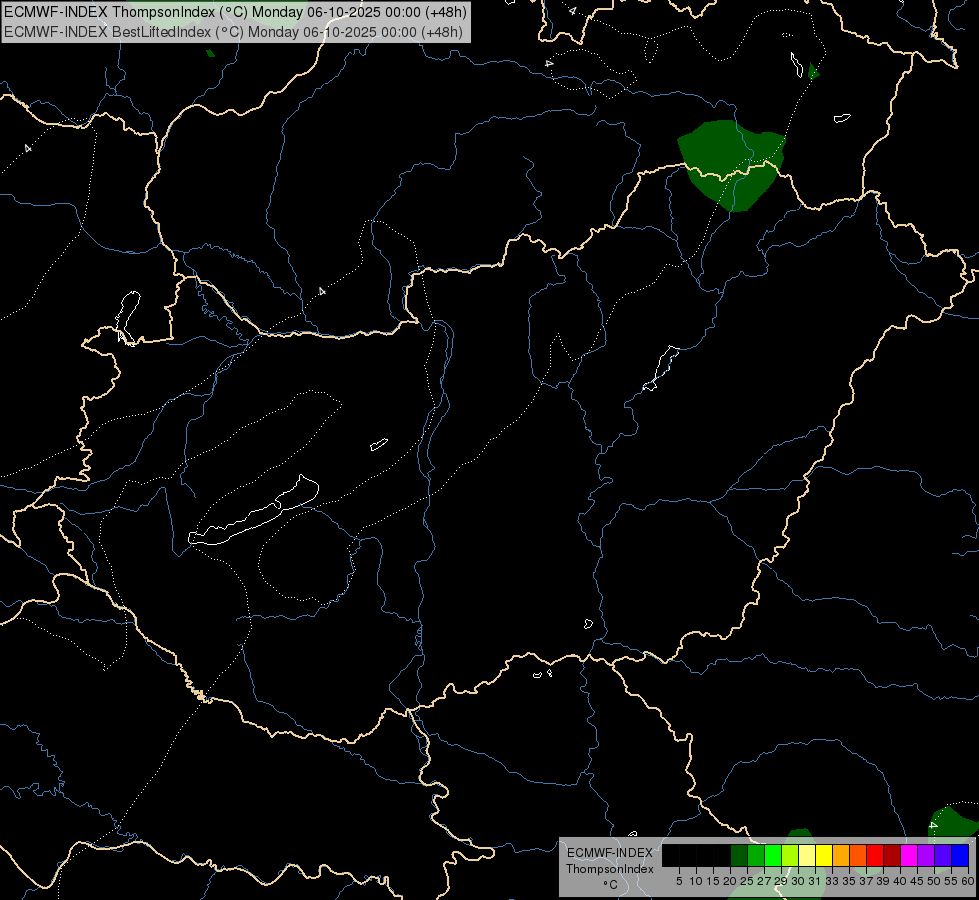The width and height of the screenshot is (979, 900).
Task: Pick the purple 45-50 legend swatch
Action: pos(926,855)
